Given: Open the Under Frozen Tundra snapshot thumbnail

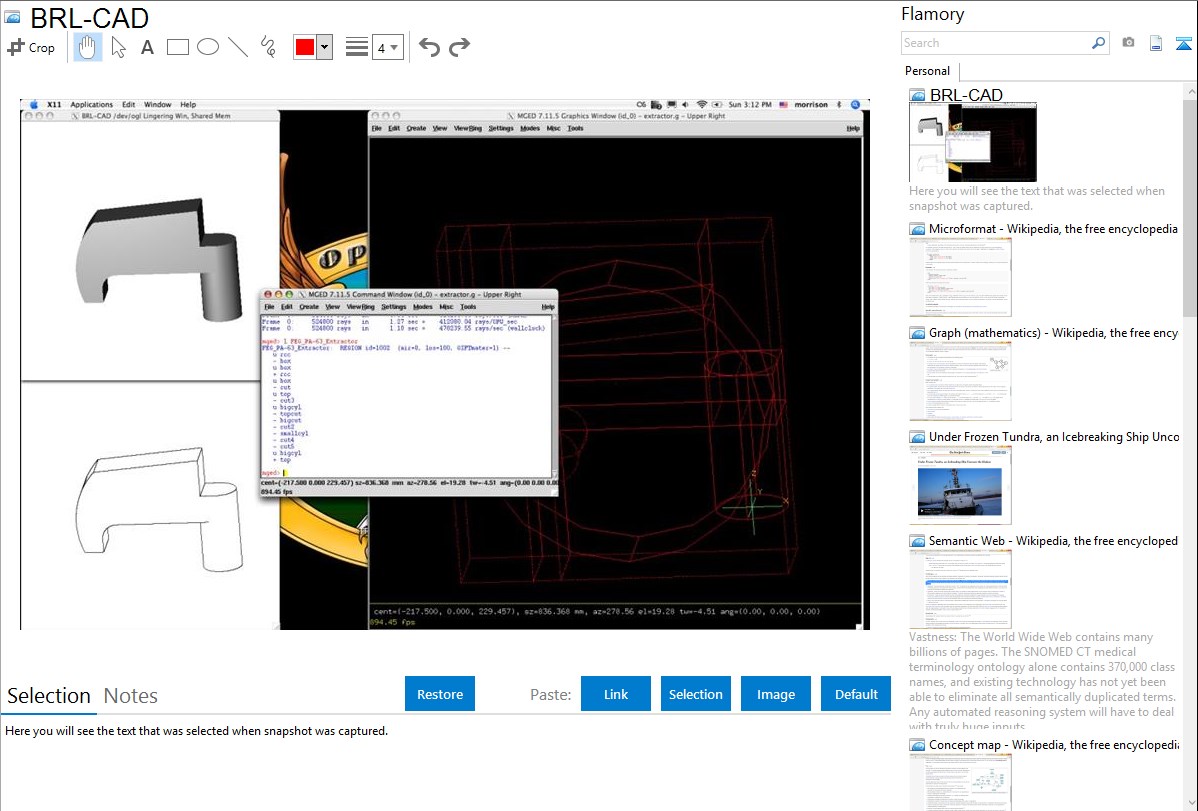Looking at the screenshot, I should [960, 485].
